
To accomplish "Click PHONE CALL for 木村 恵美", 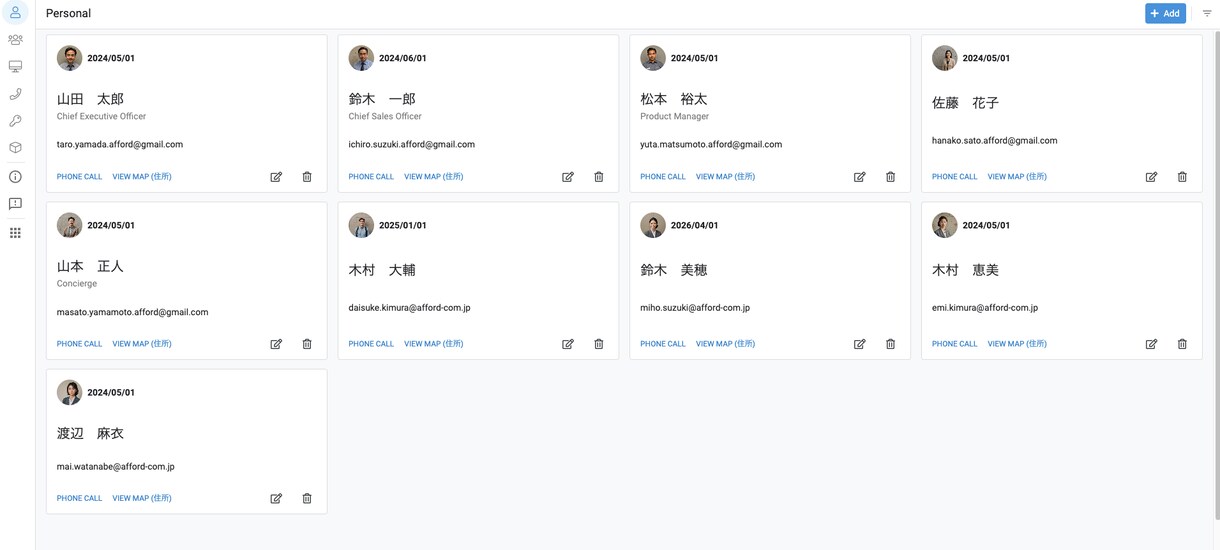I will 955,344.
